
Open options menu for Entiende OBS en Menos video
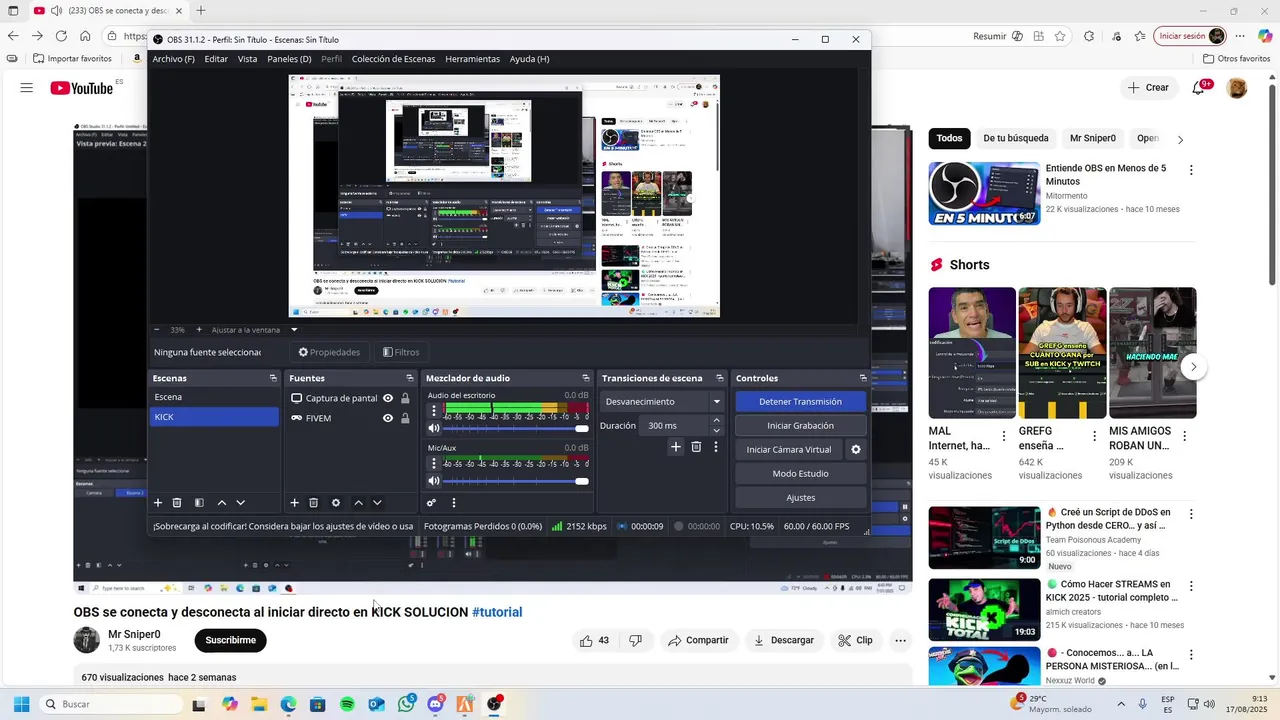[x=1190, y=170]
